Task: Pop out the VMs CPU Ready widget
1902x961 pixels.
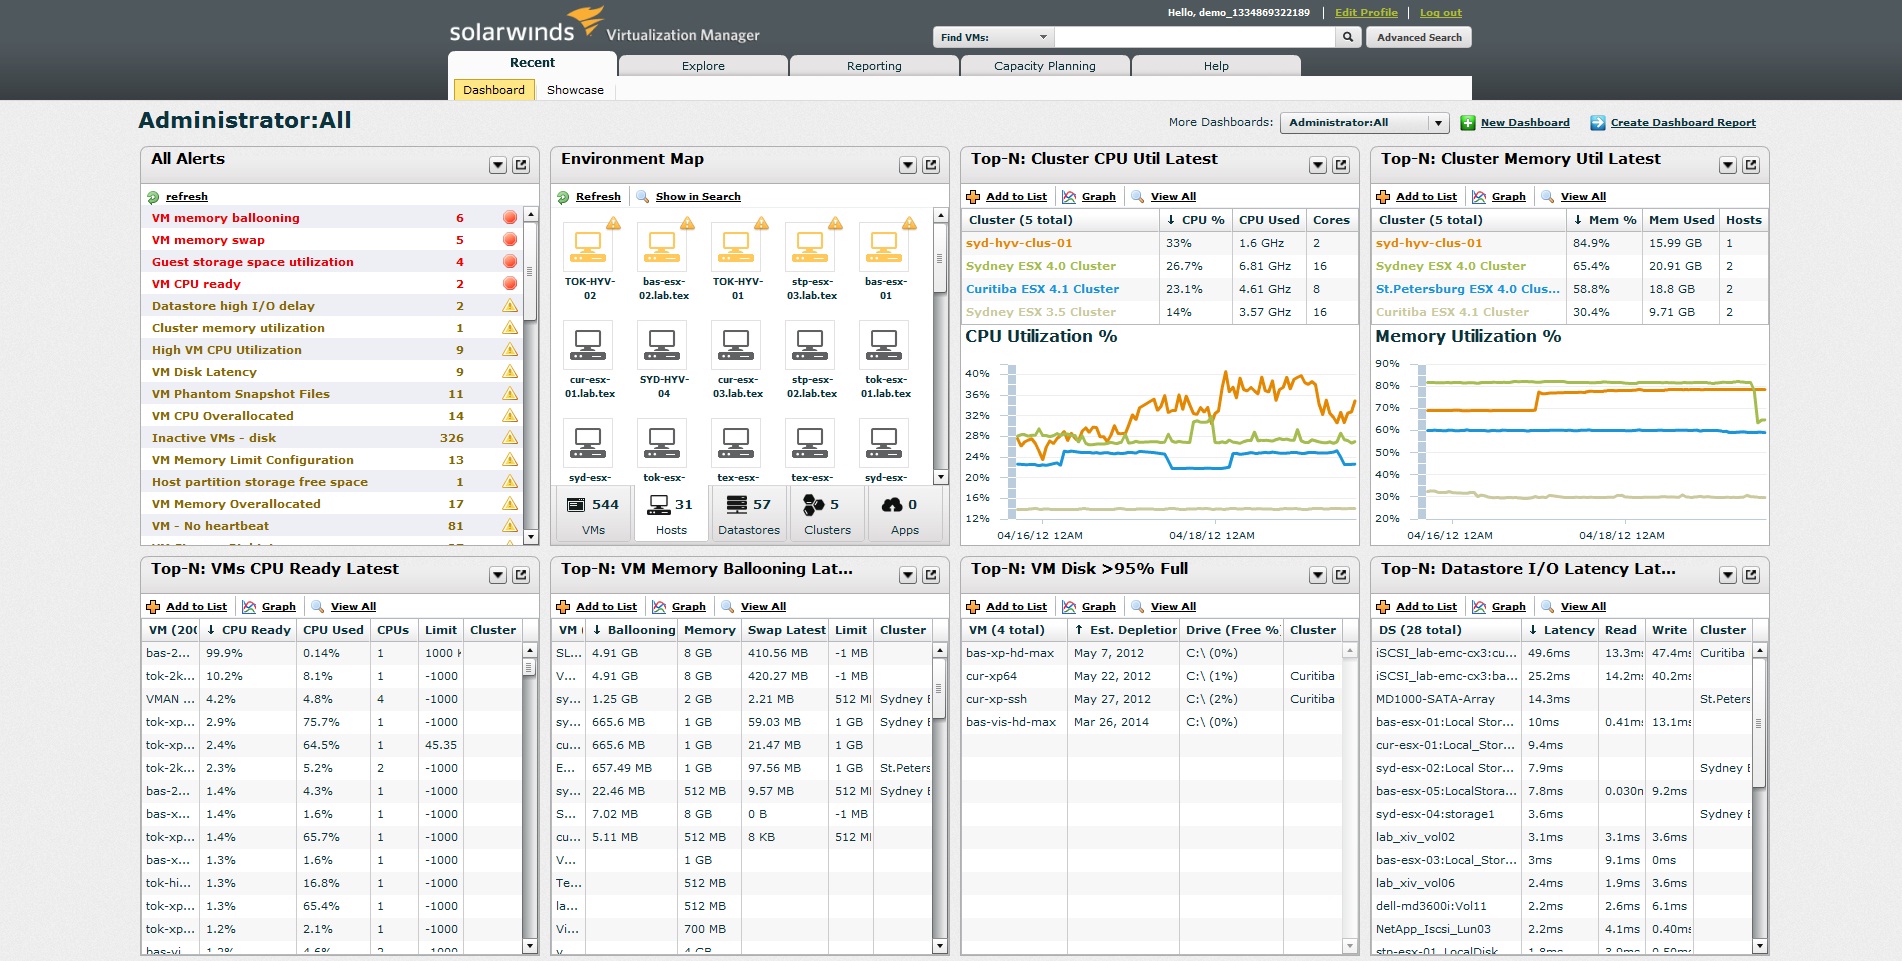Action: click(521, 575)
